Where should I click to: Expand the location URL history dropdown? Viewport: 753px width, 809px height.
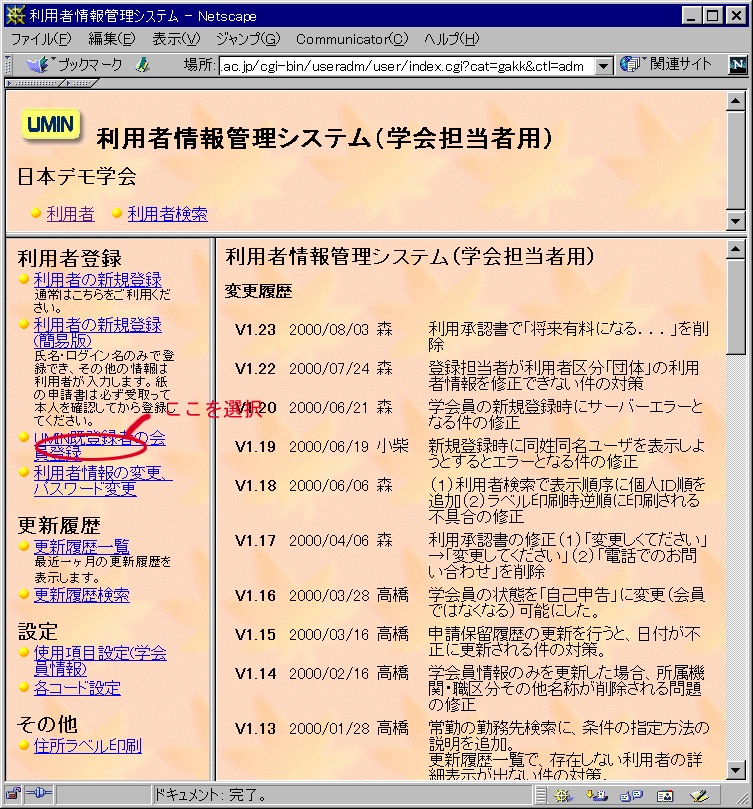coord(603,66)
